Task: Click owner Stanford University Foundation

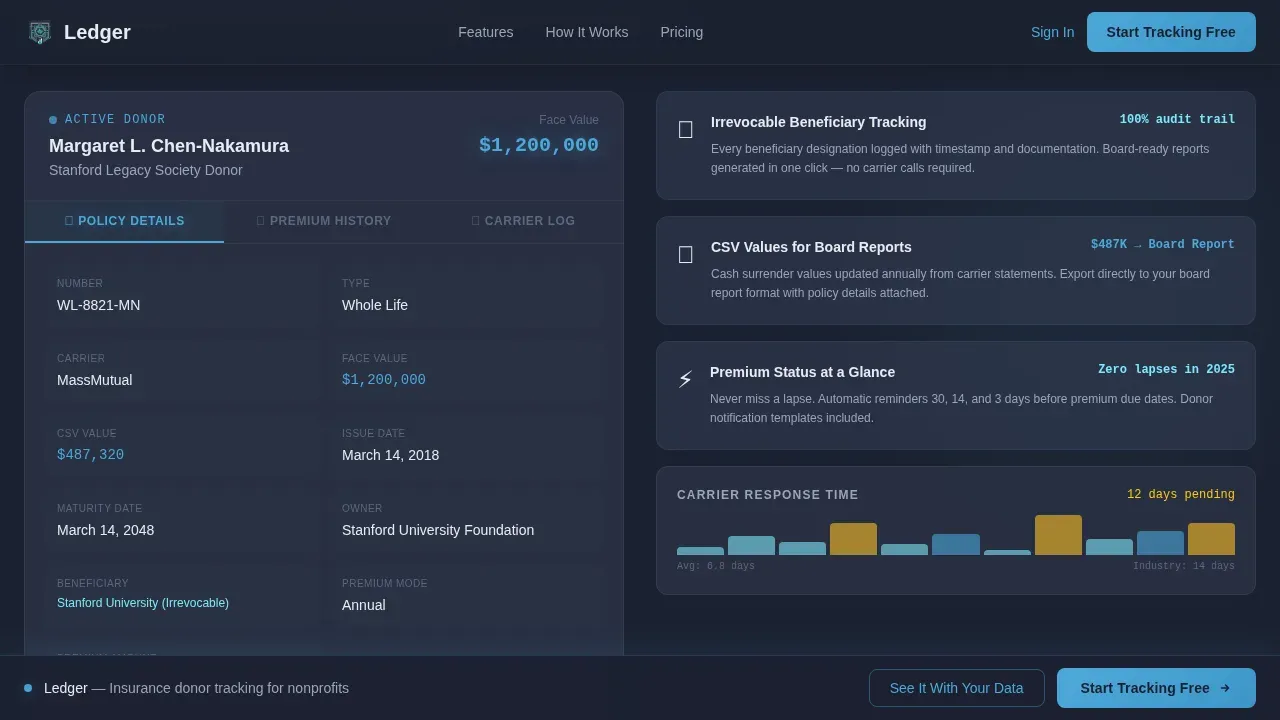Action: 438,530
